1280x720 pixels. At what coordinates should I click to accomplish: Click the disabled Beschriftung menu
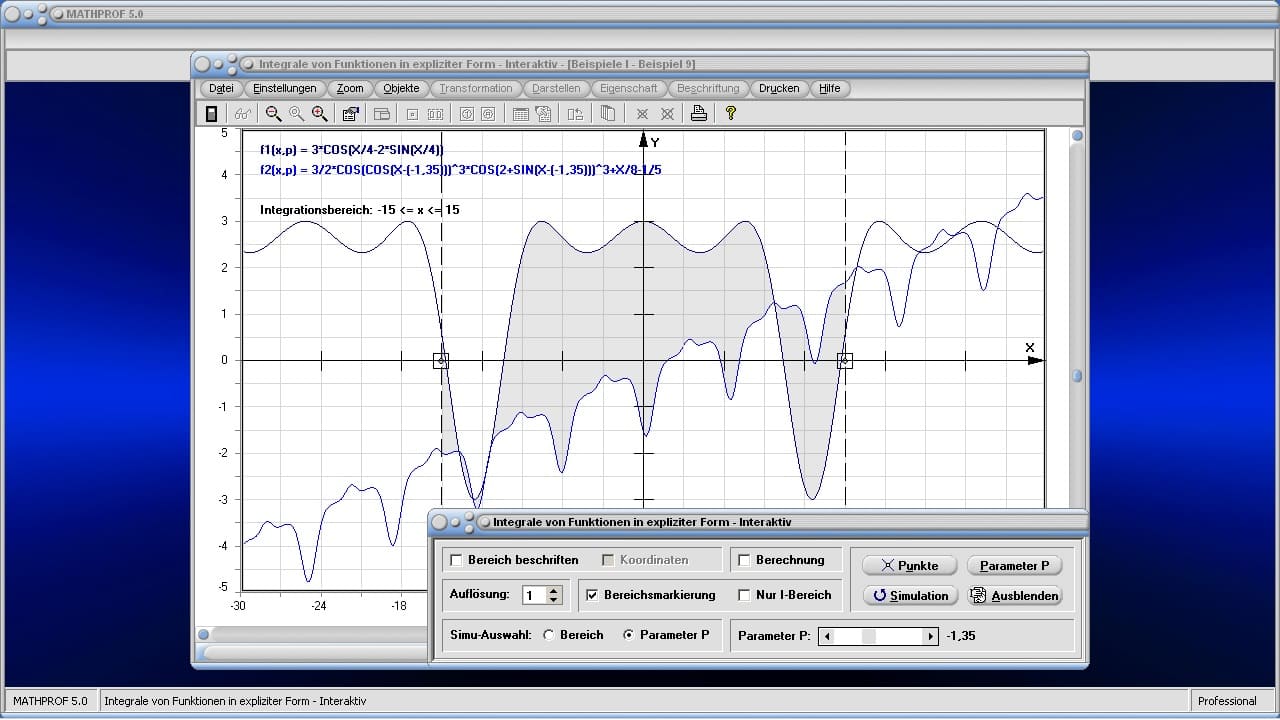[708, 88]
